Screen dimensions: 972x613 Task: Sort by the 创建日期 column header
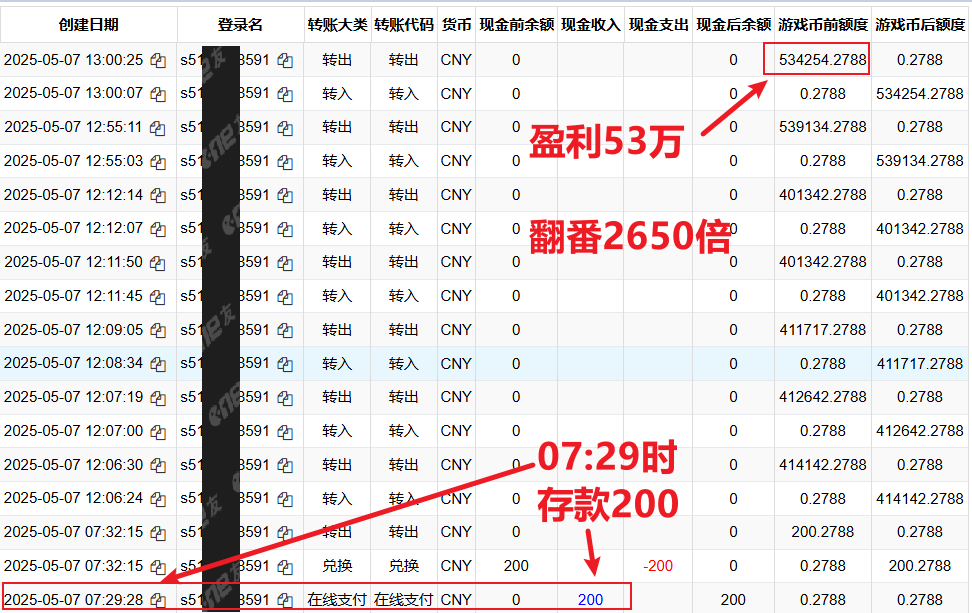(x=88, y=25)
